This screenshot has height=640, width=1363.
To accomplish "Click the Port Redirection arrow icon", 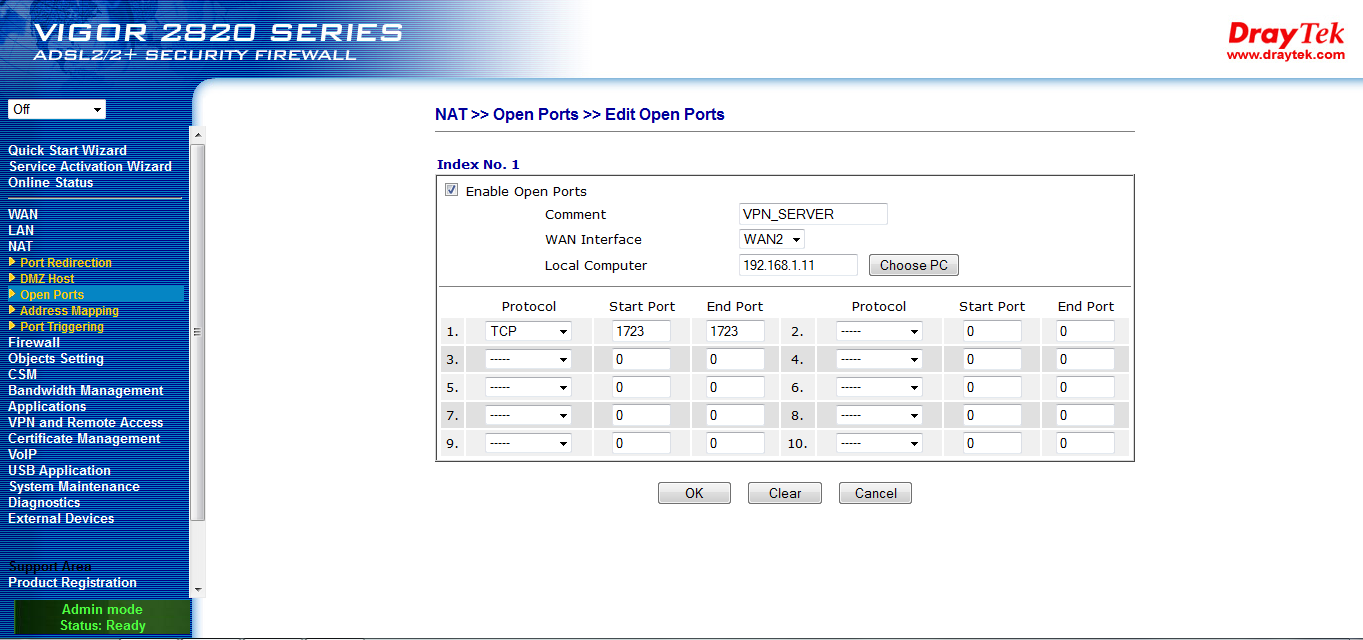I will 12,262.
